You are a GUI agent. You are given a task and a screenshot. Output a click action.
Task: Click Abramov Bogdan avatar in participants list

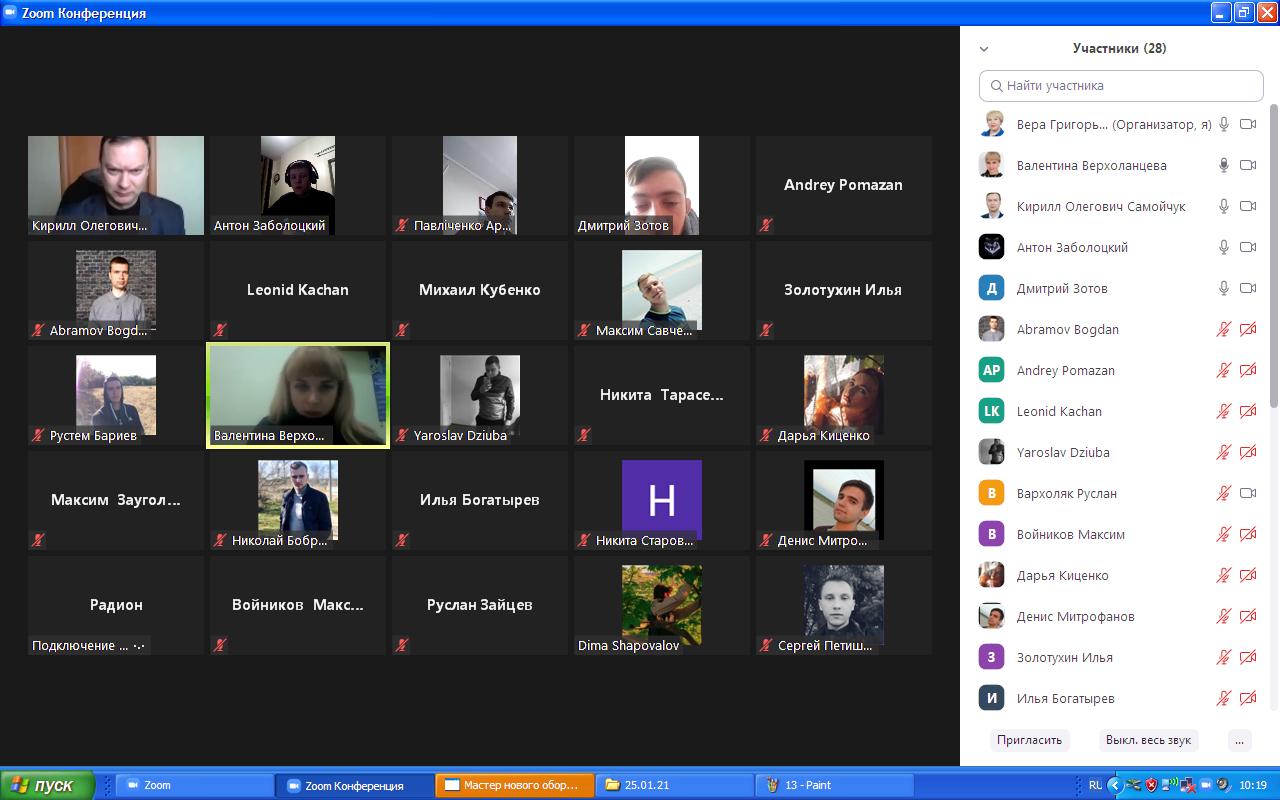[x=992, y=329]
